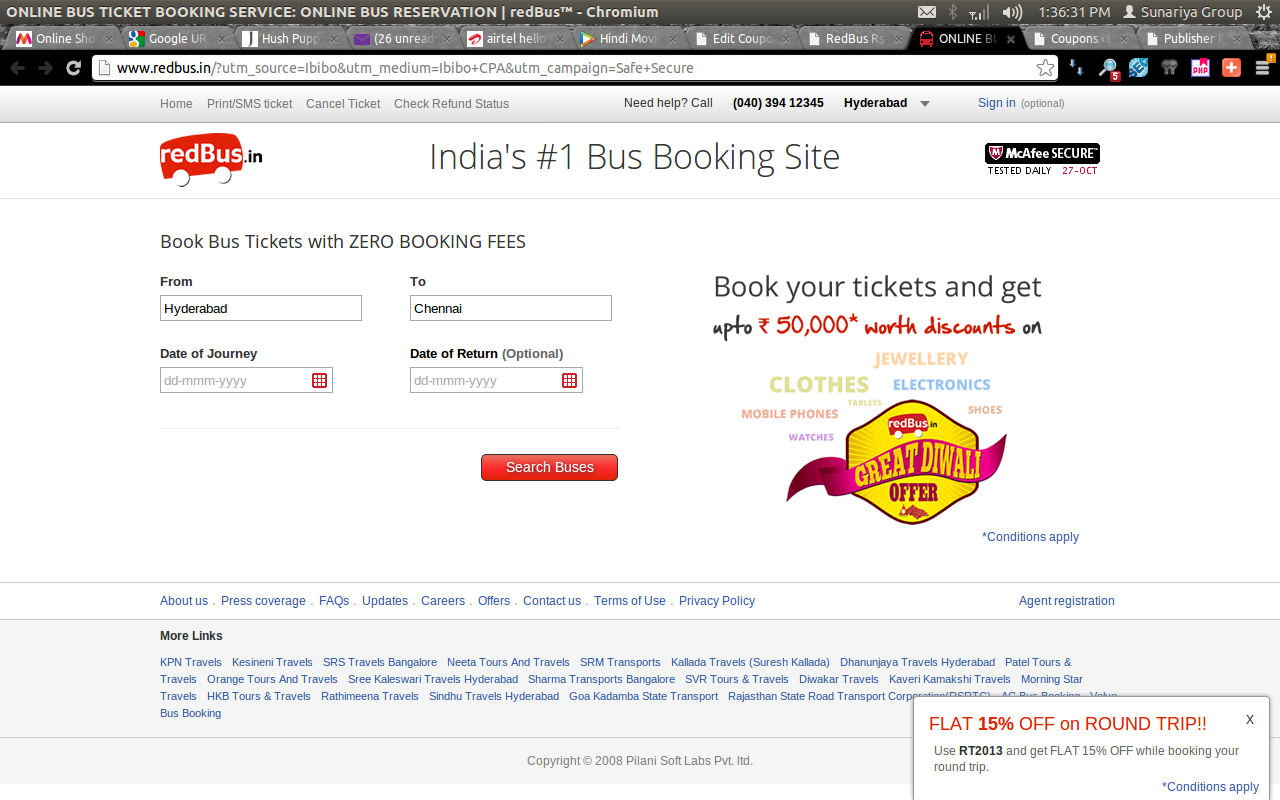Open the Kesineni Travels link
The width and height of the screenshot is (1280, 800).
tap(272, 662)
